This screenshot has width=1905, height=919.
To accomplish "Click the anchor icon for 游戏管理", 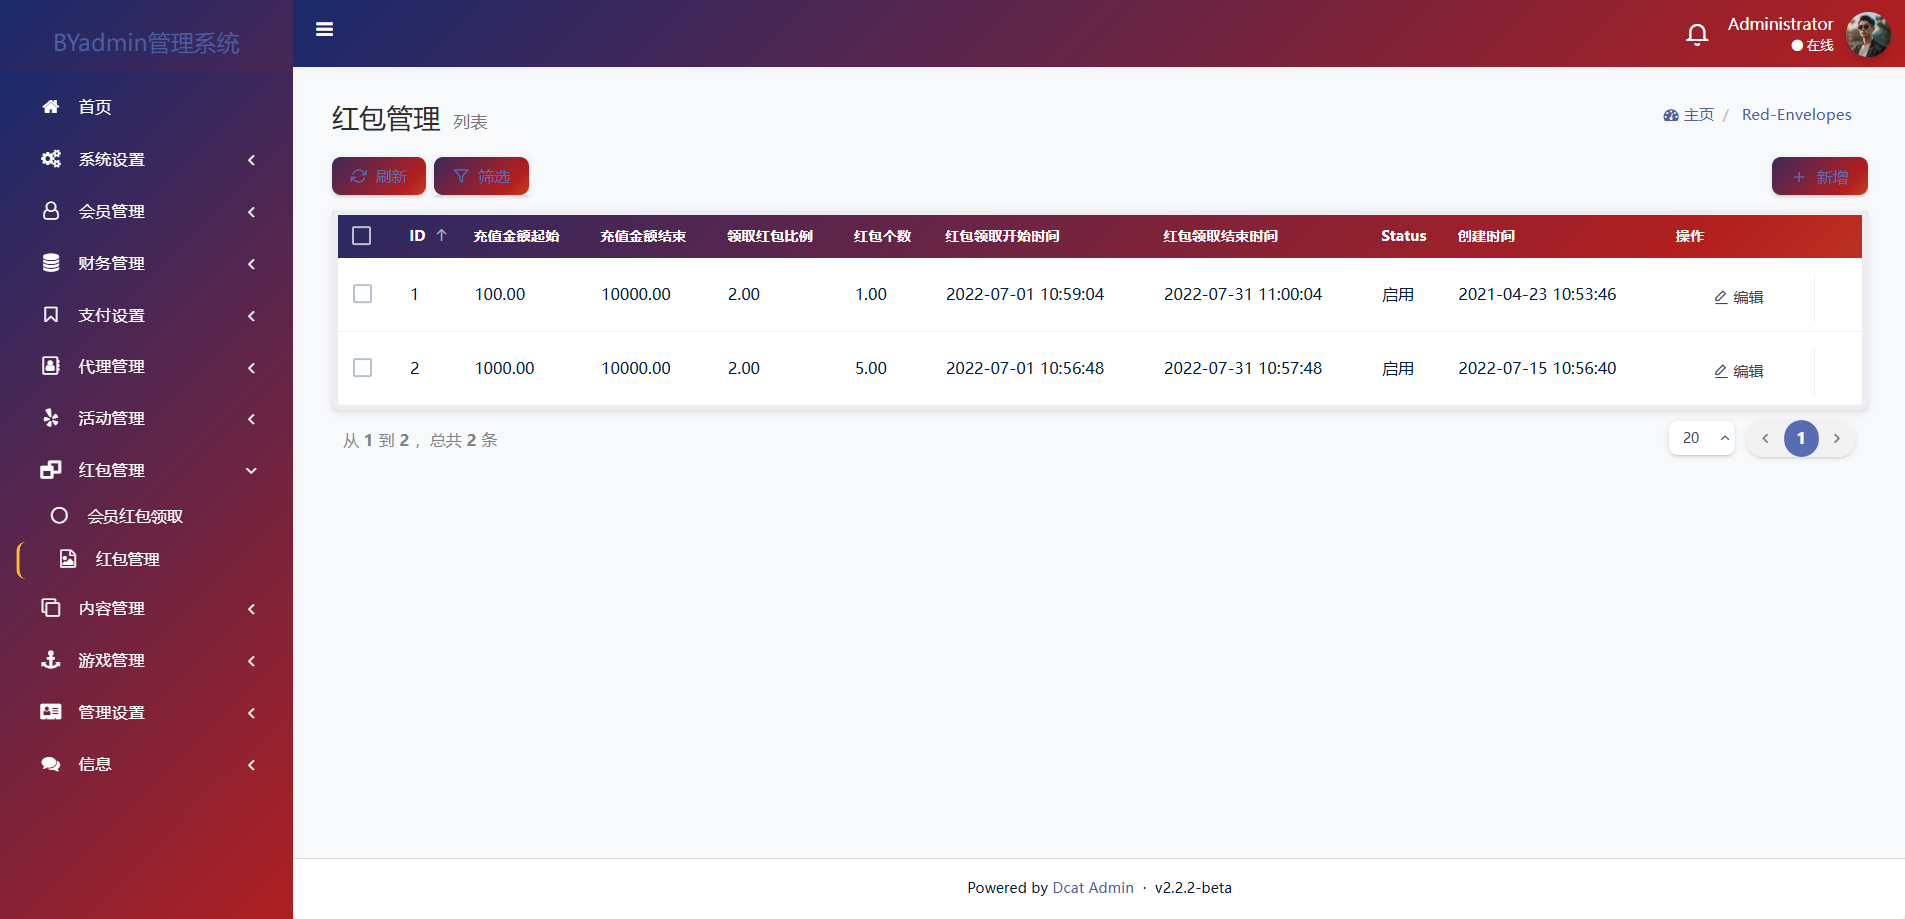I will click(x=51, y=660).
